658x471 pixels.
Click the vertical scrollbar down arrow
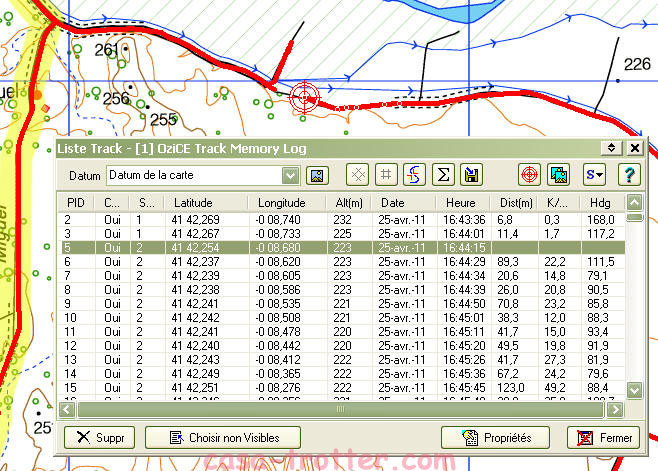click(634, 390)
